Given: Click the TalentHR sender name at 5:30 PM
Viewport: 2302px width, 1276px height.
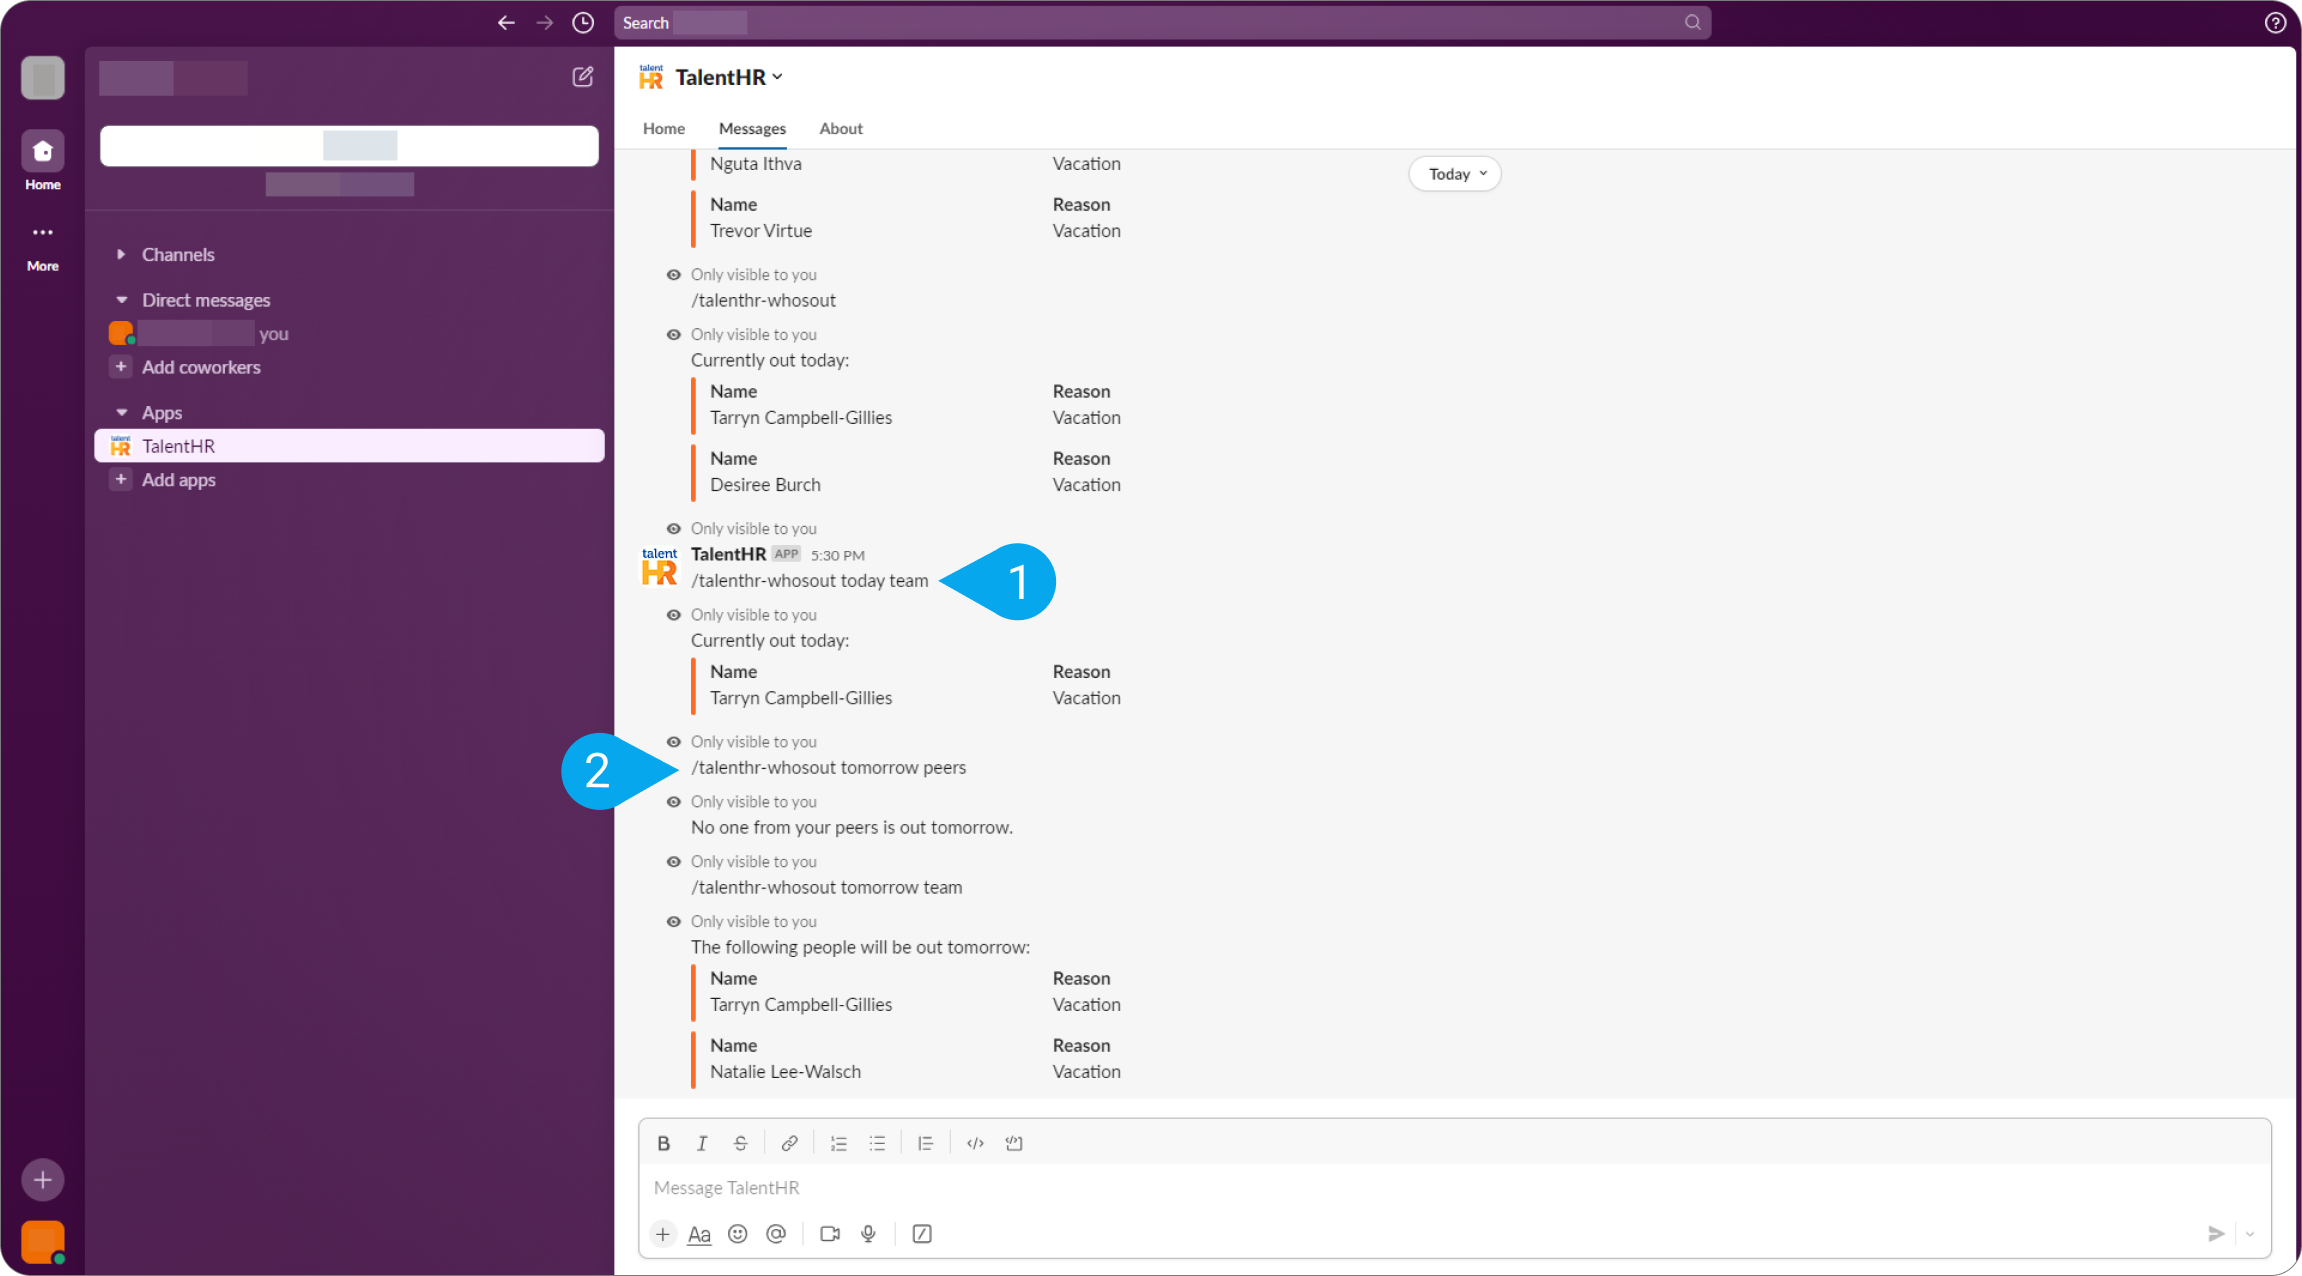Looking at the screenshot, I should 728,554.
